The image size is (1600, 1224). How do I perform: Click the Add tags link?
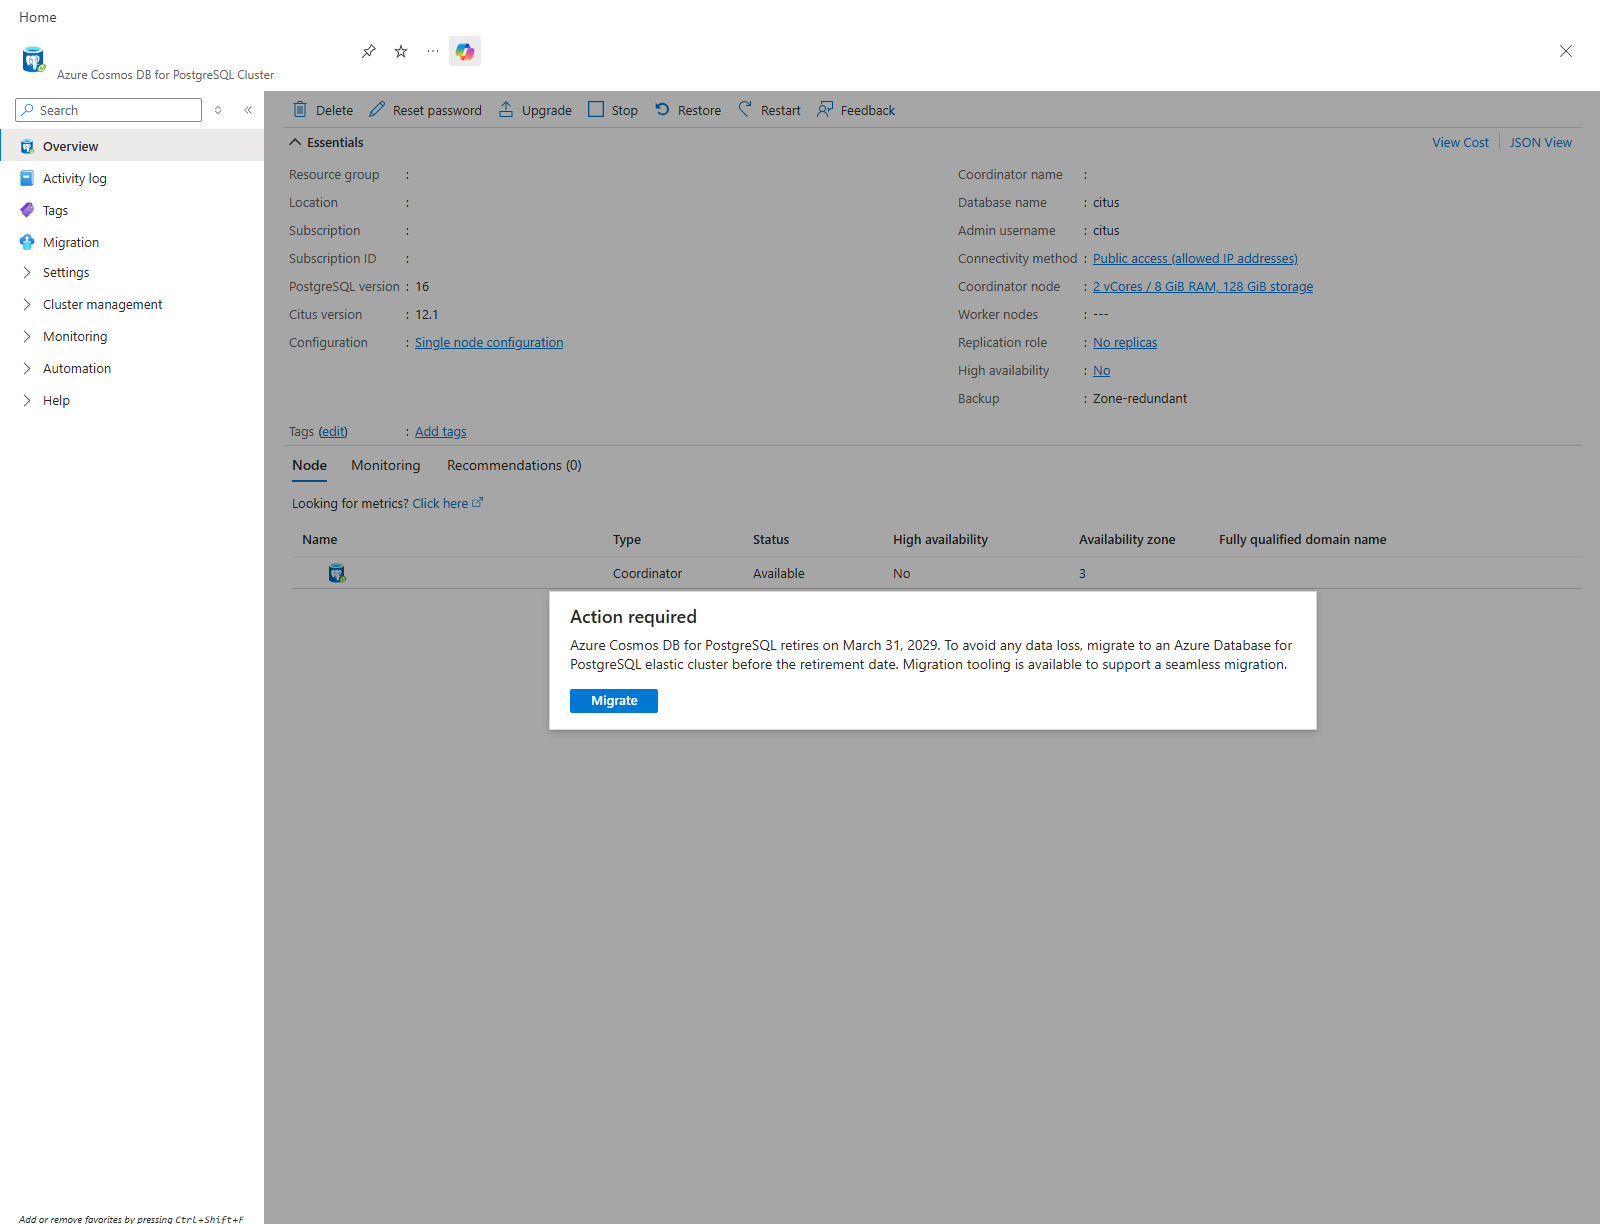coord(441,431)
